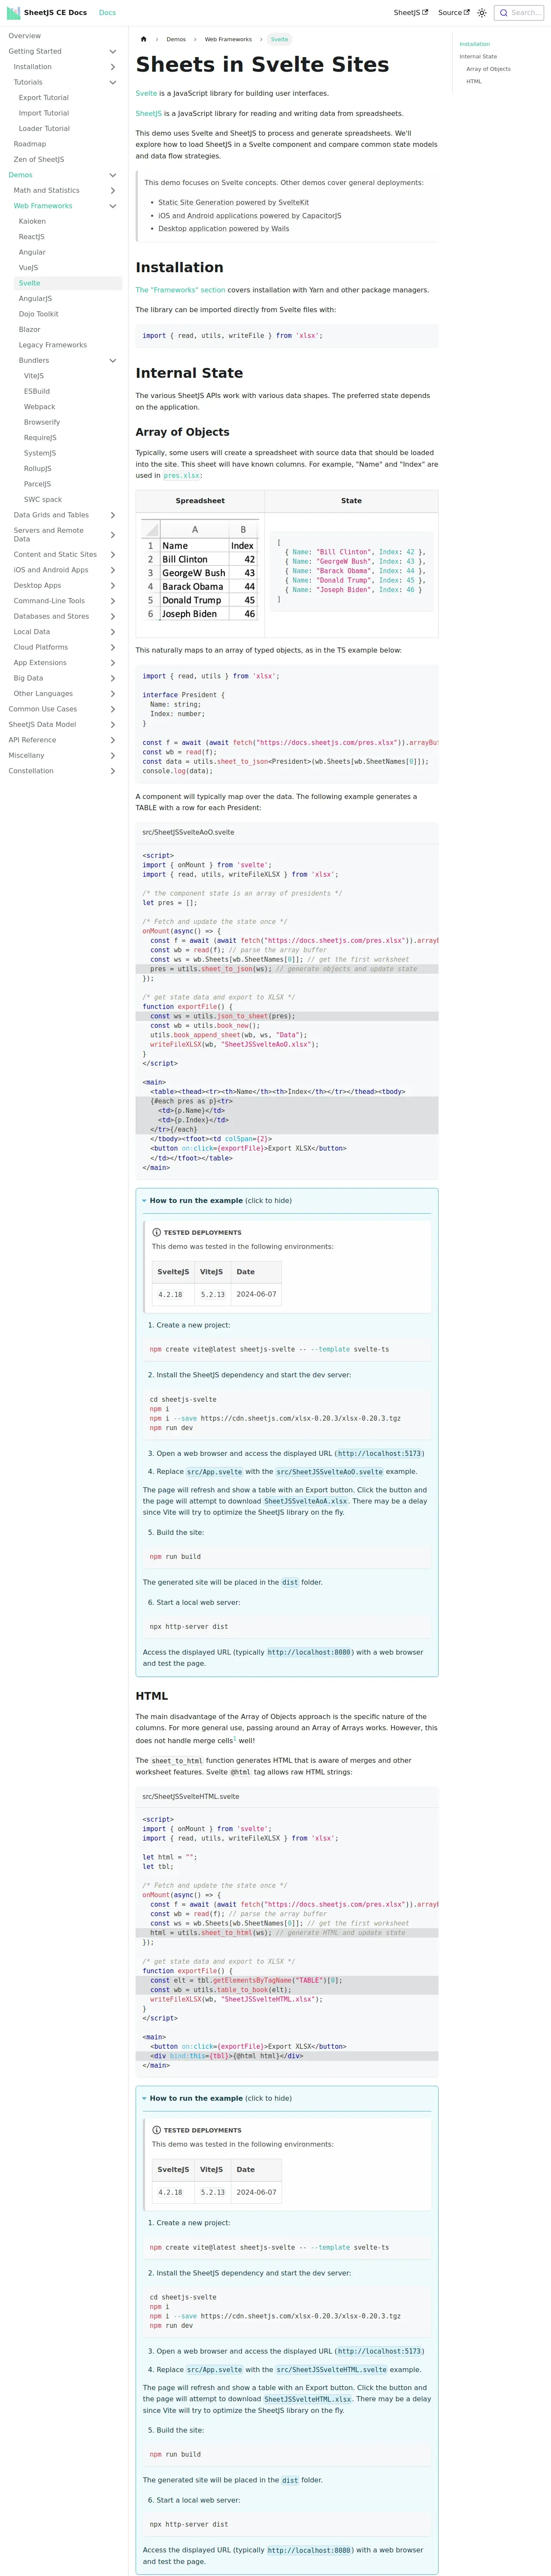This screenshot has width=551, height=2576.
Task: Expand the Big Data chevron
Action: 112,678
